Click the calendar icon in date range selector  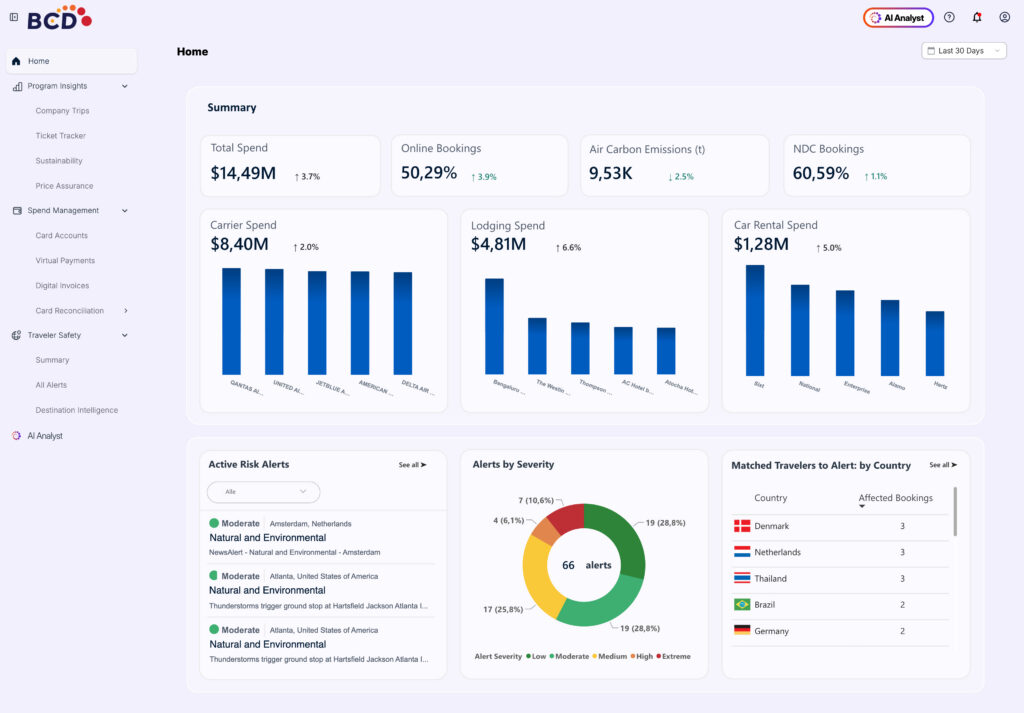931,51
